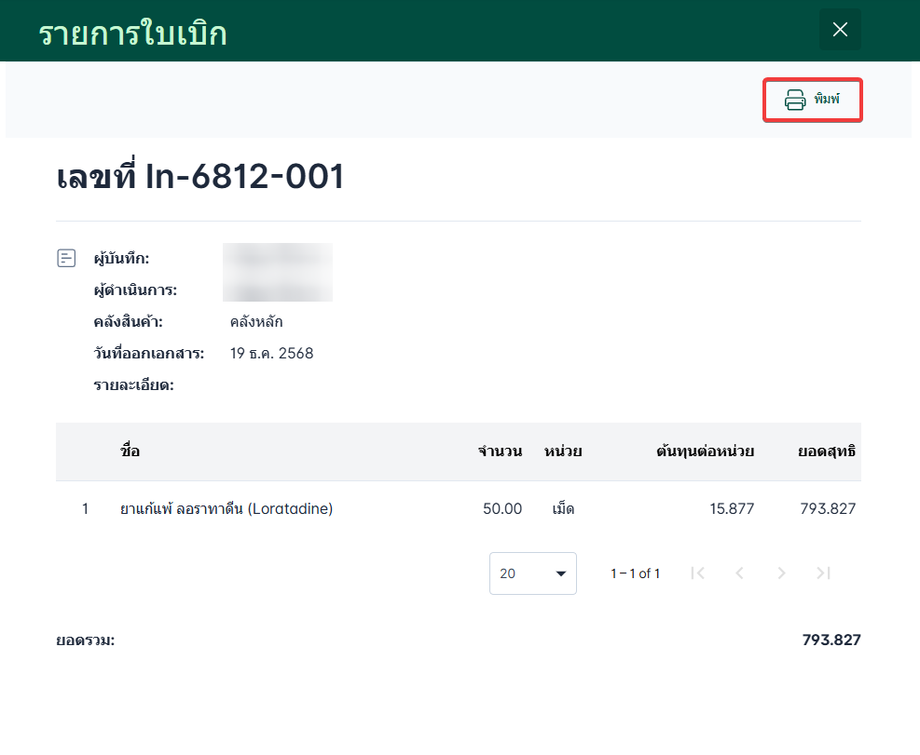Image resolution: width=920 pixels, height=755 pixels.
Task: Go to the first page of results
Action: click(x=698, y=573)
